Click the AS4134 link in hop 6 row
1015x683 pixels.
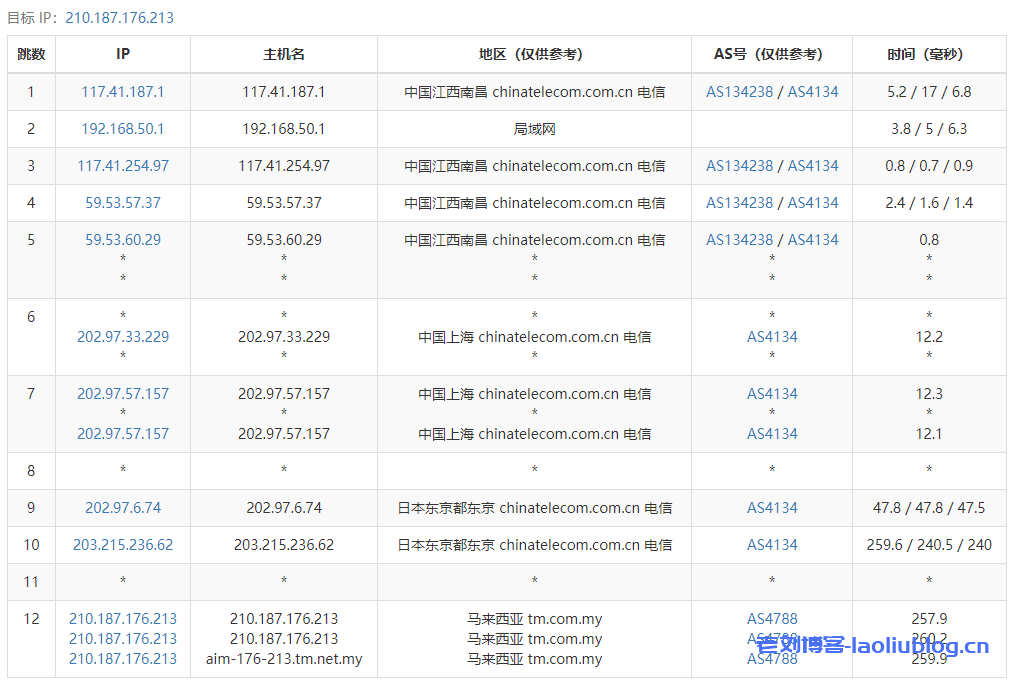[x=772, y=337]
